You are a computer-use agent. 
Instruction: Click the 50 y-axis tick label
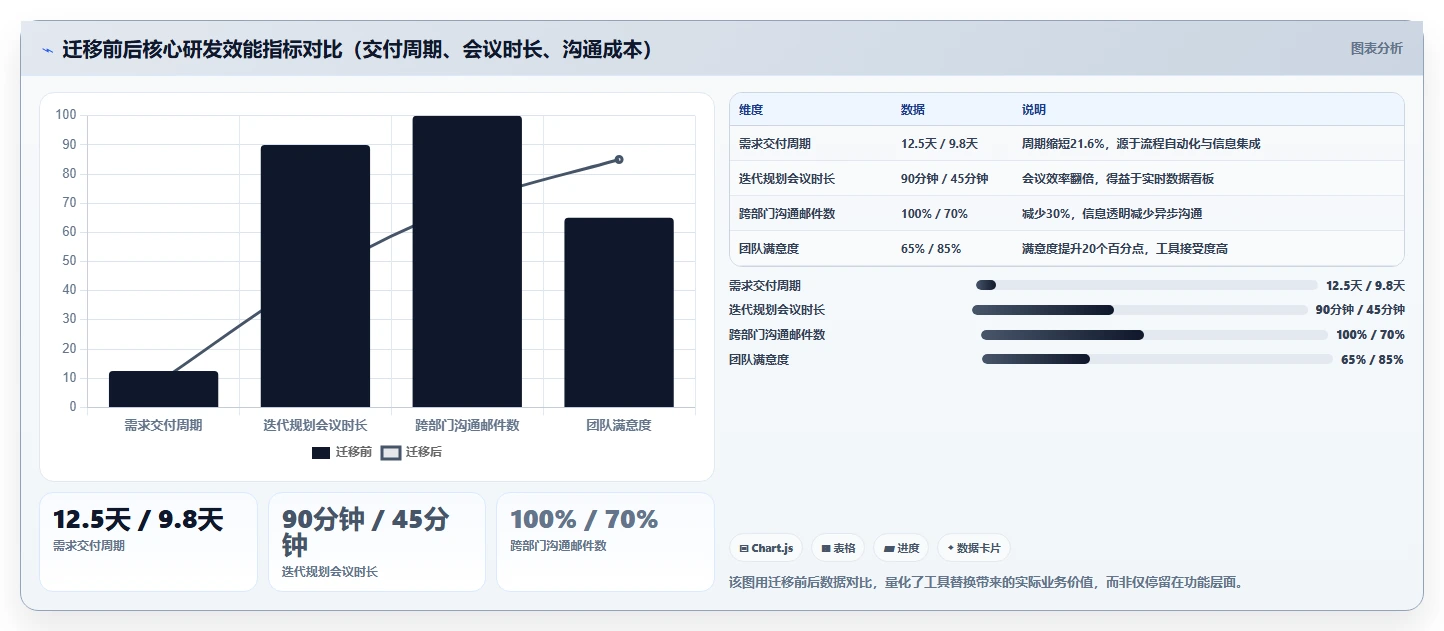pos(70,261)
